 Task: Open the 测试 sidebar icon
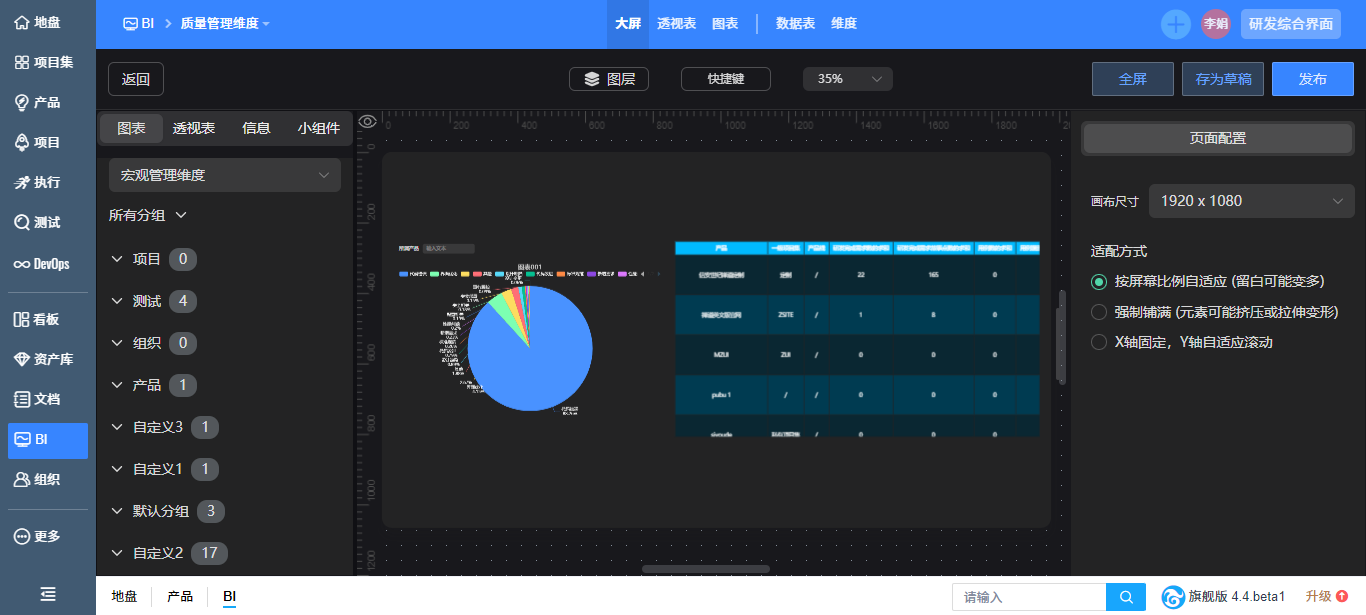click(x=21, y=222)
